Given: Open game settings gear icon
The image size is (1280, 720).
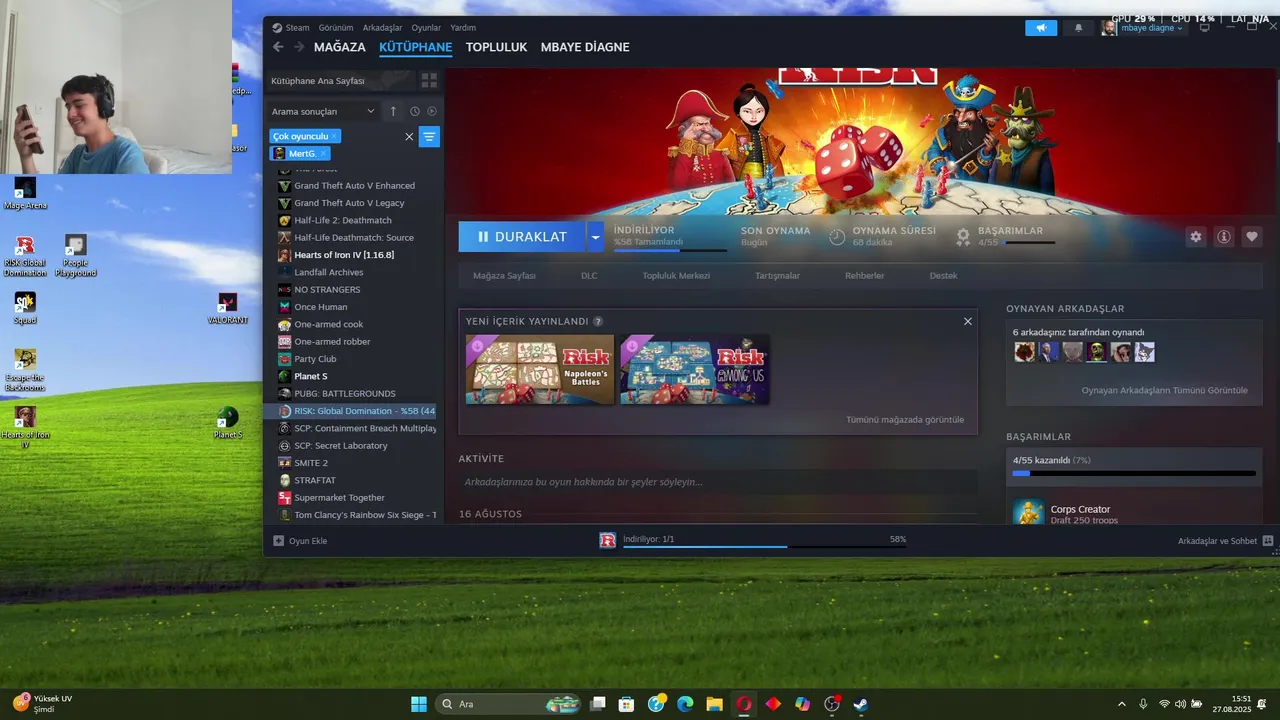Looking at the screenshot, I should click(1195, 237).
